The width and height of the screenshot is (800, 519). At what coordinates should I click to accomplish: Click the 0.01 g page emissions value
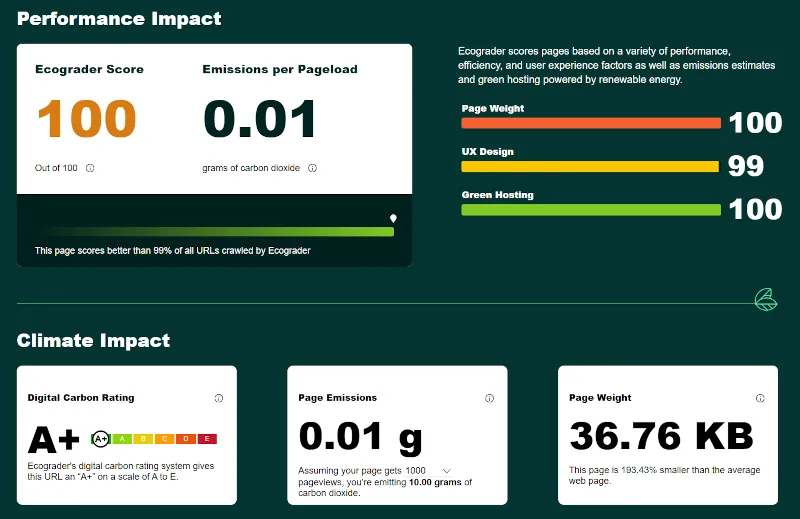point(361,437)
